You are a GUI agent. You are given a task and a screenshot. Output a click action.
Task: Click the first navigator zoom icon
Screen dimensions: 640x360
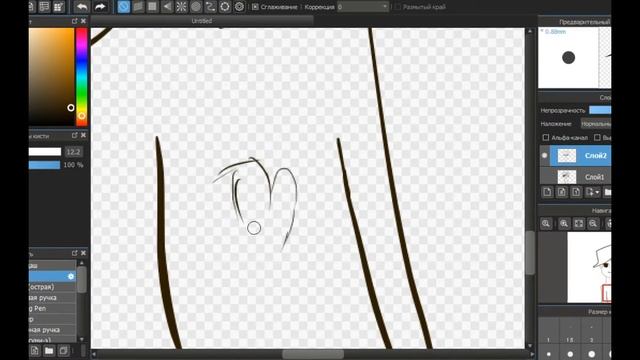(x=546, y=223)
